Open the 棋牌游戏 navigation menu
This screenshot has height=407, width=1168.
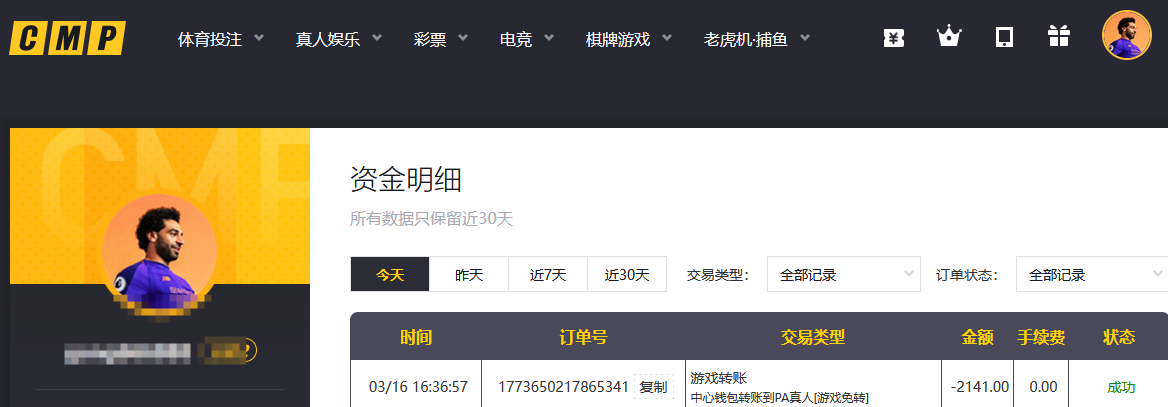tap(629, 40)
